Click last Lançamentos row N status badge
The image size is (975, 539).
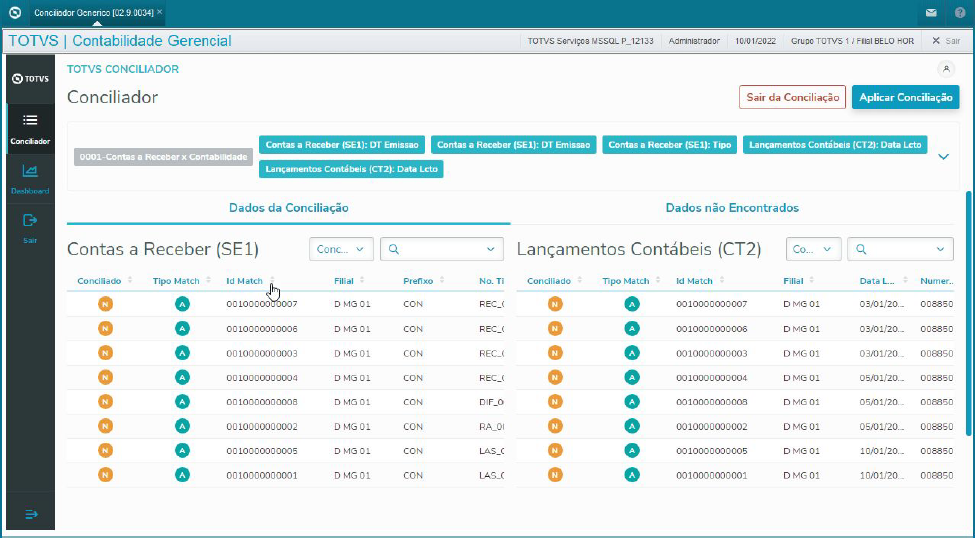pos(555,475)
